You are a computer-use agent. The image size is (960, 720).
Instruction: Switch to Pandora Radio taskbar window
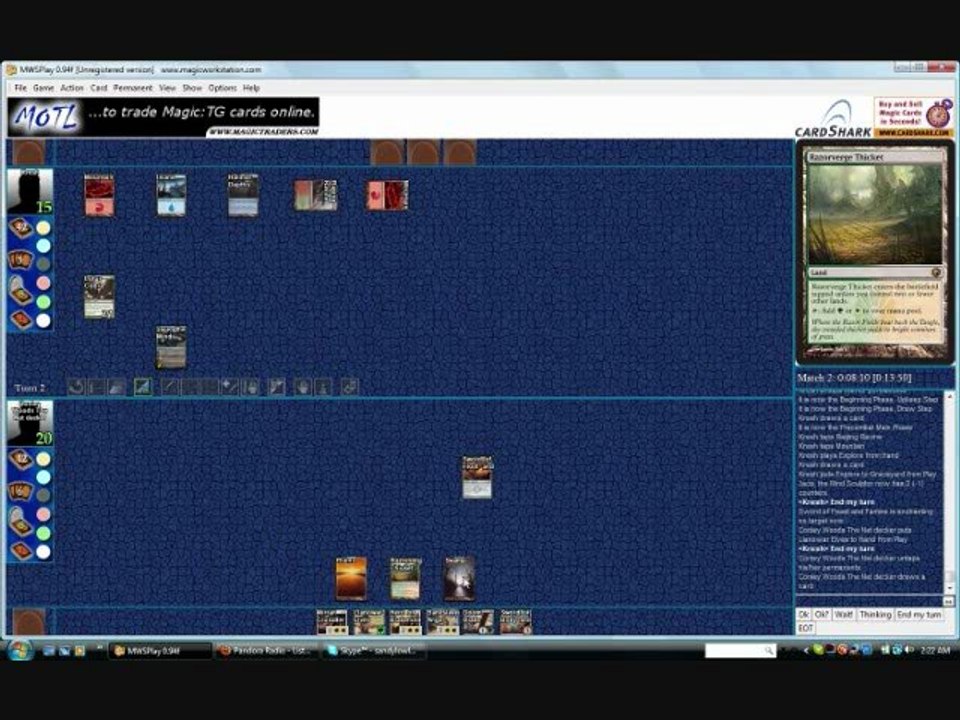click(x=267, y=651)
